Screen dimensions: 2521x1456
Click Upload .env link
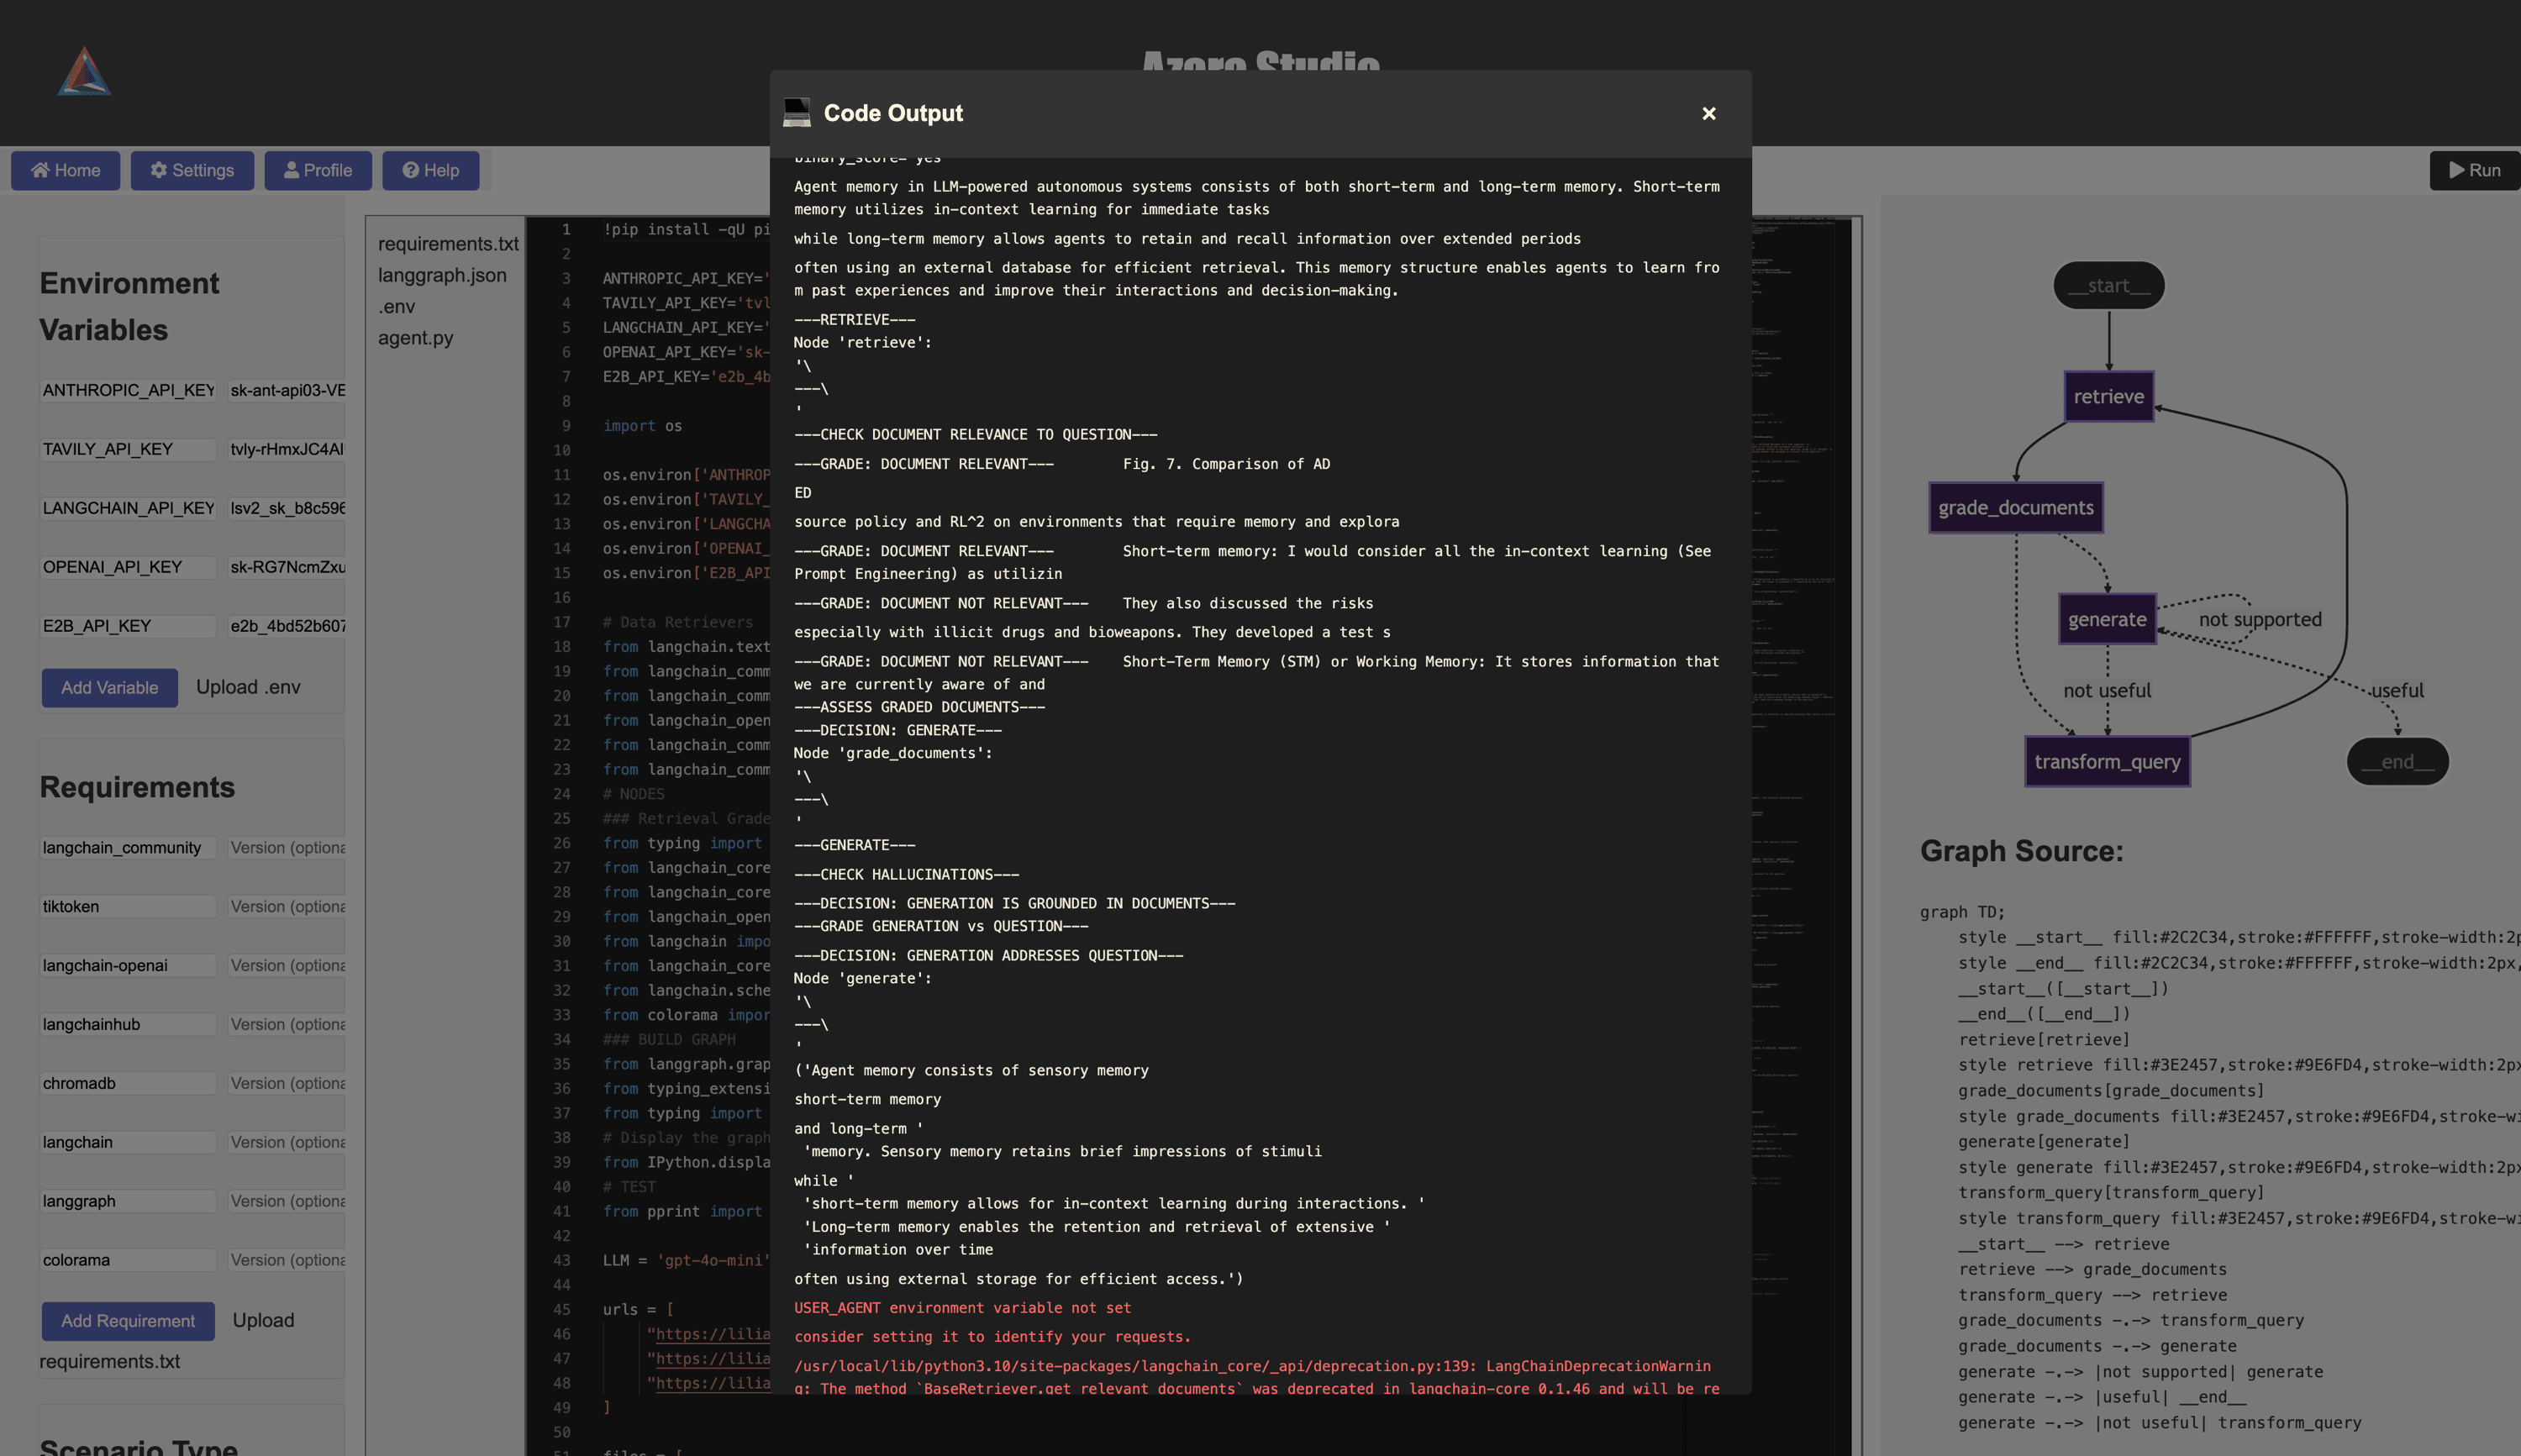[x=248, y=687]
